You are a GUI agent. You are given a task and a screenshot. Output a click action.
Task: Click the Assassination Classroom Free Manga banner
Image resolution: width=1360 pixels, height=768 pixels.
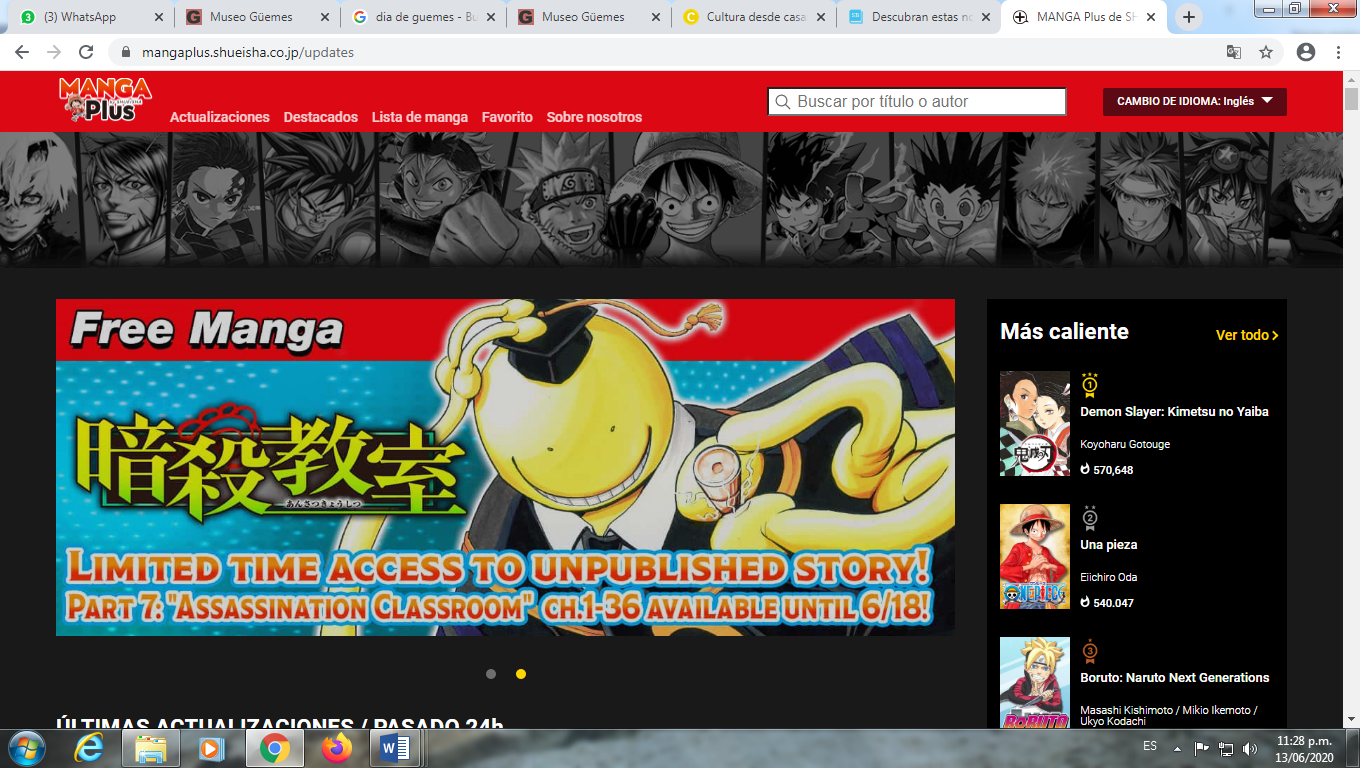(x=505, y=467)
